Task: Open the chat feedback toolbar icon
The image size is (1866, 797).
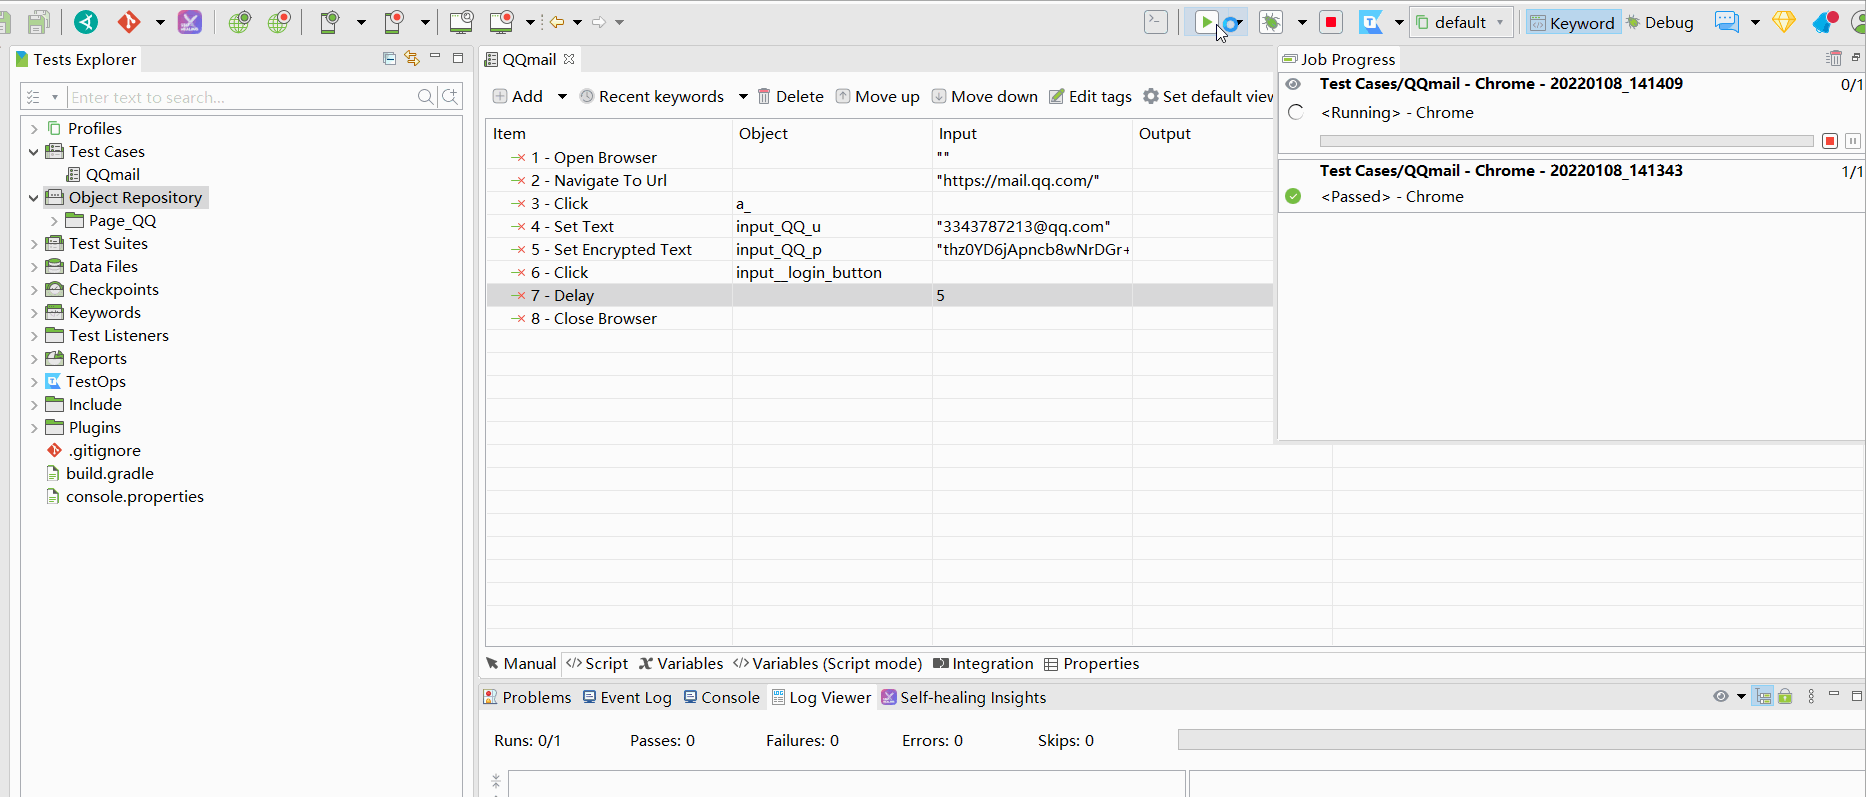Action: 1727,22
